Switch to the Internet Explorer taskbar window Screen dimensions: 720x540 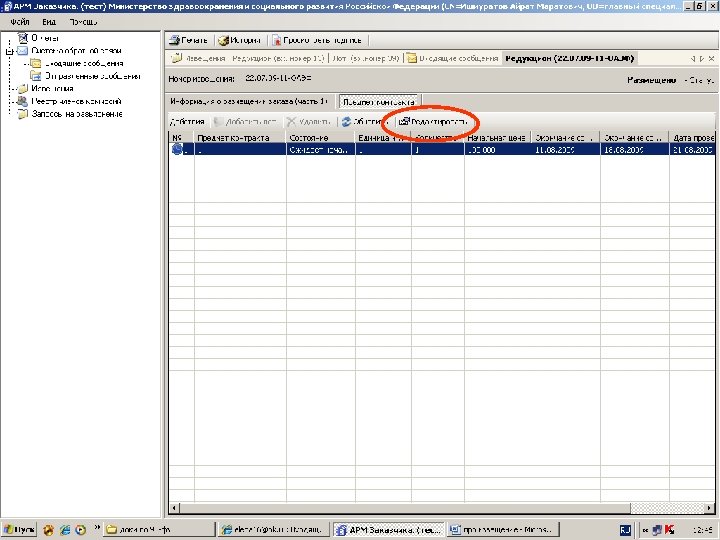tap(274, 529)
